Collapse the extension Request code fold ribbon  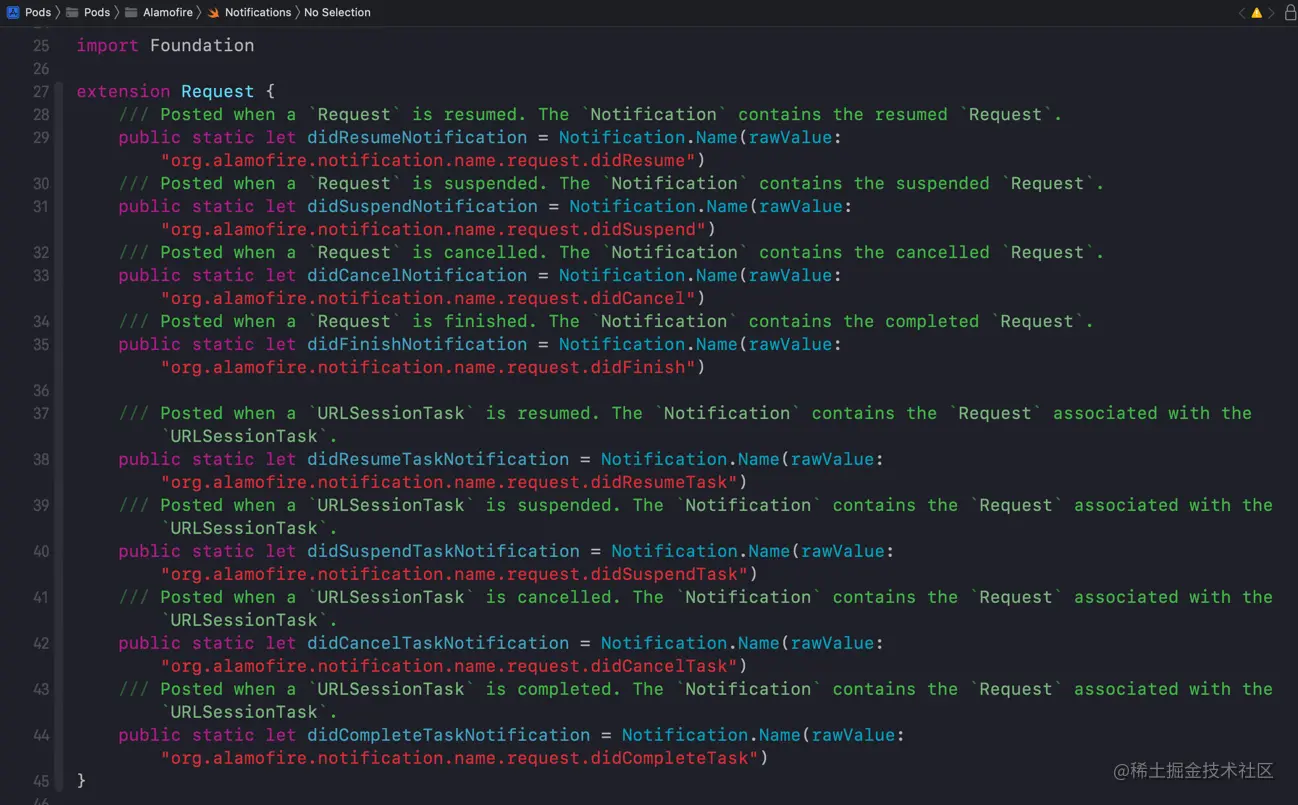59,435
